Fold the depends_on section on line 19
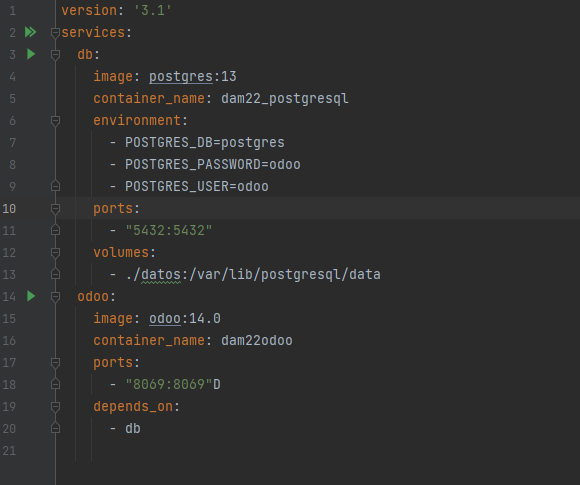Image resolution: width=580 pixels, height=485 pixels. click(x=55, y=407)
